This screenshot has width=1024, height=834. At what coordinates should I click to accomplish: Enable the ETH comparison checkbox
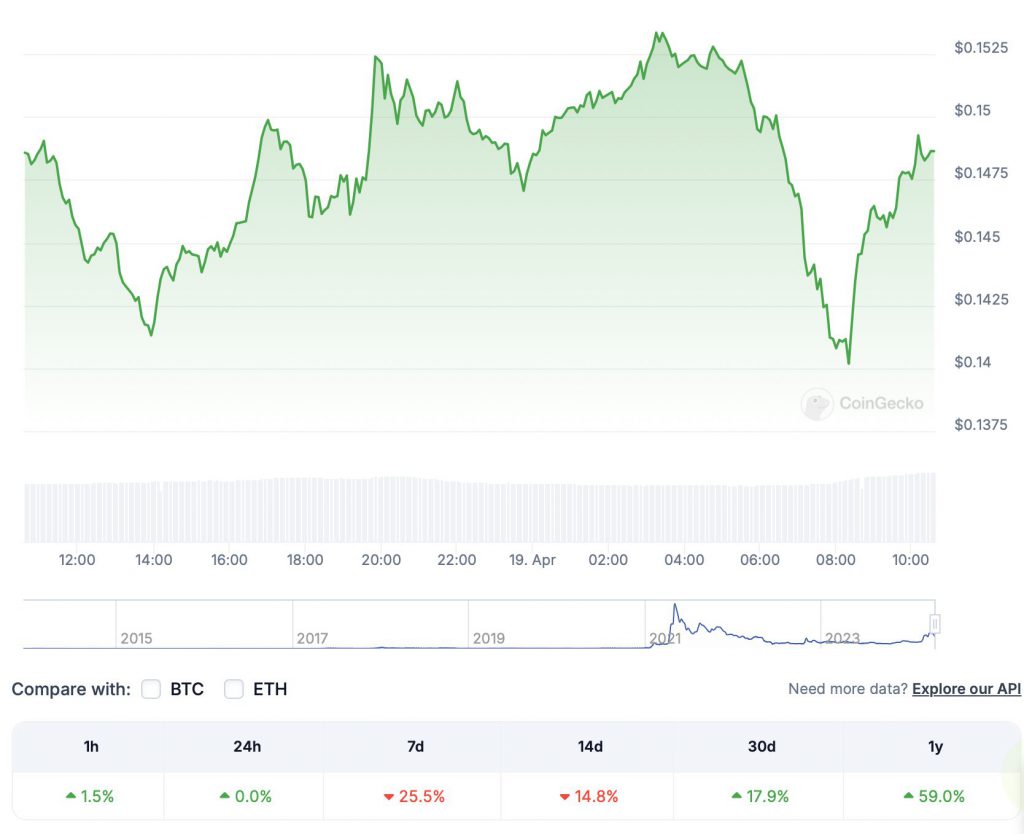233,689
